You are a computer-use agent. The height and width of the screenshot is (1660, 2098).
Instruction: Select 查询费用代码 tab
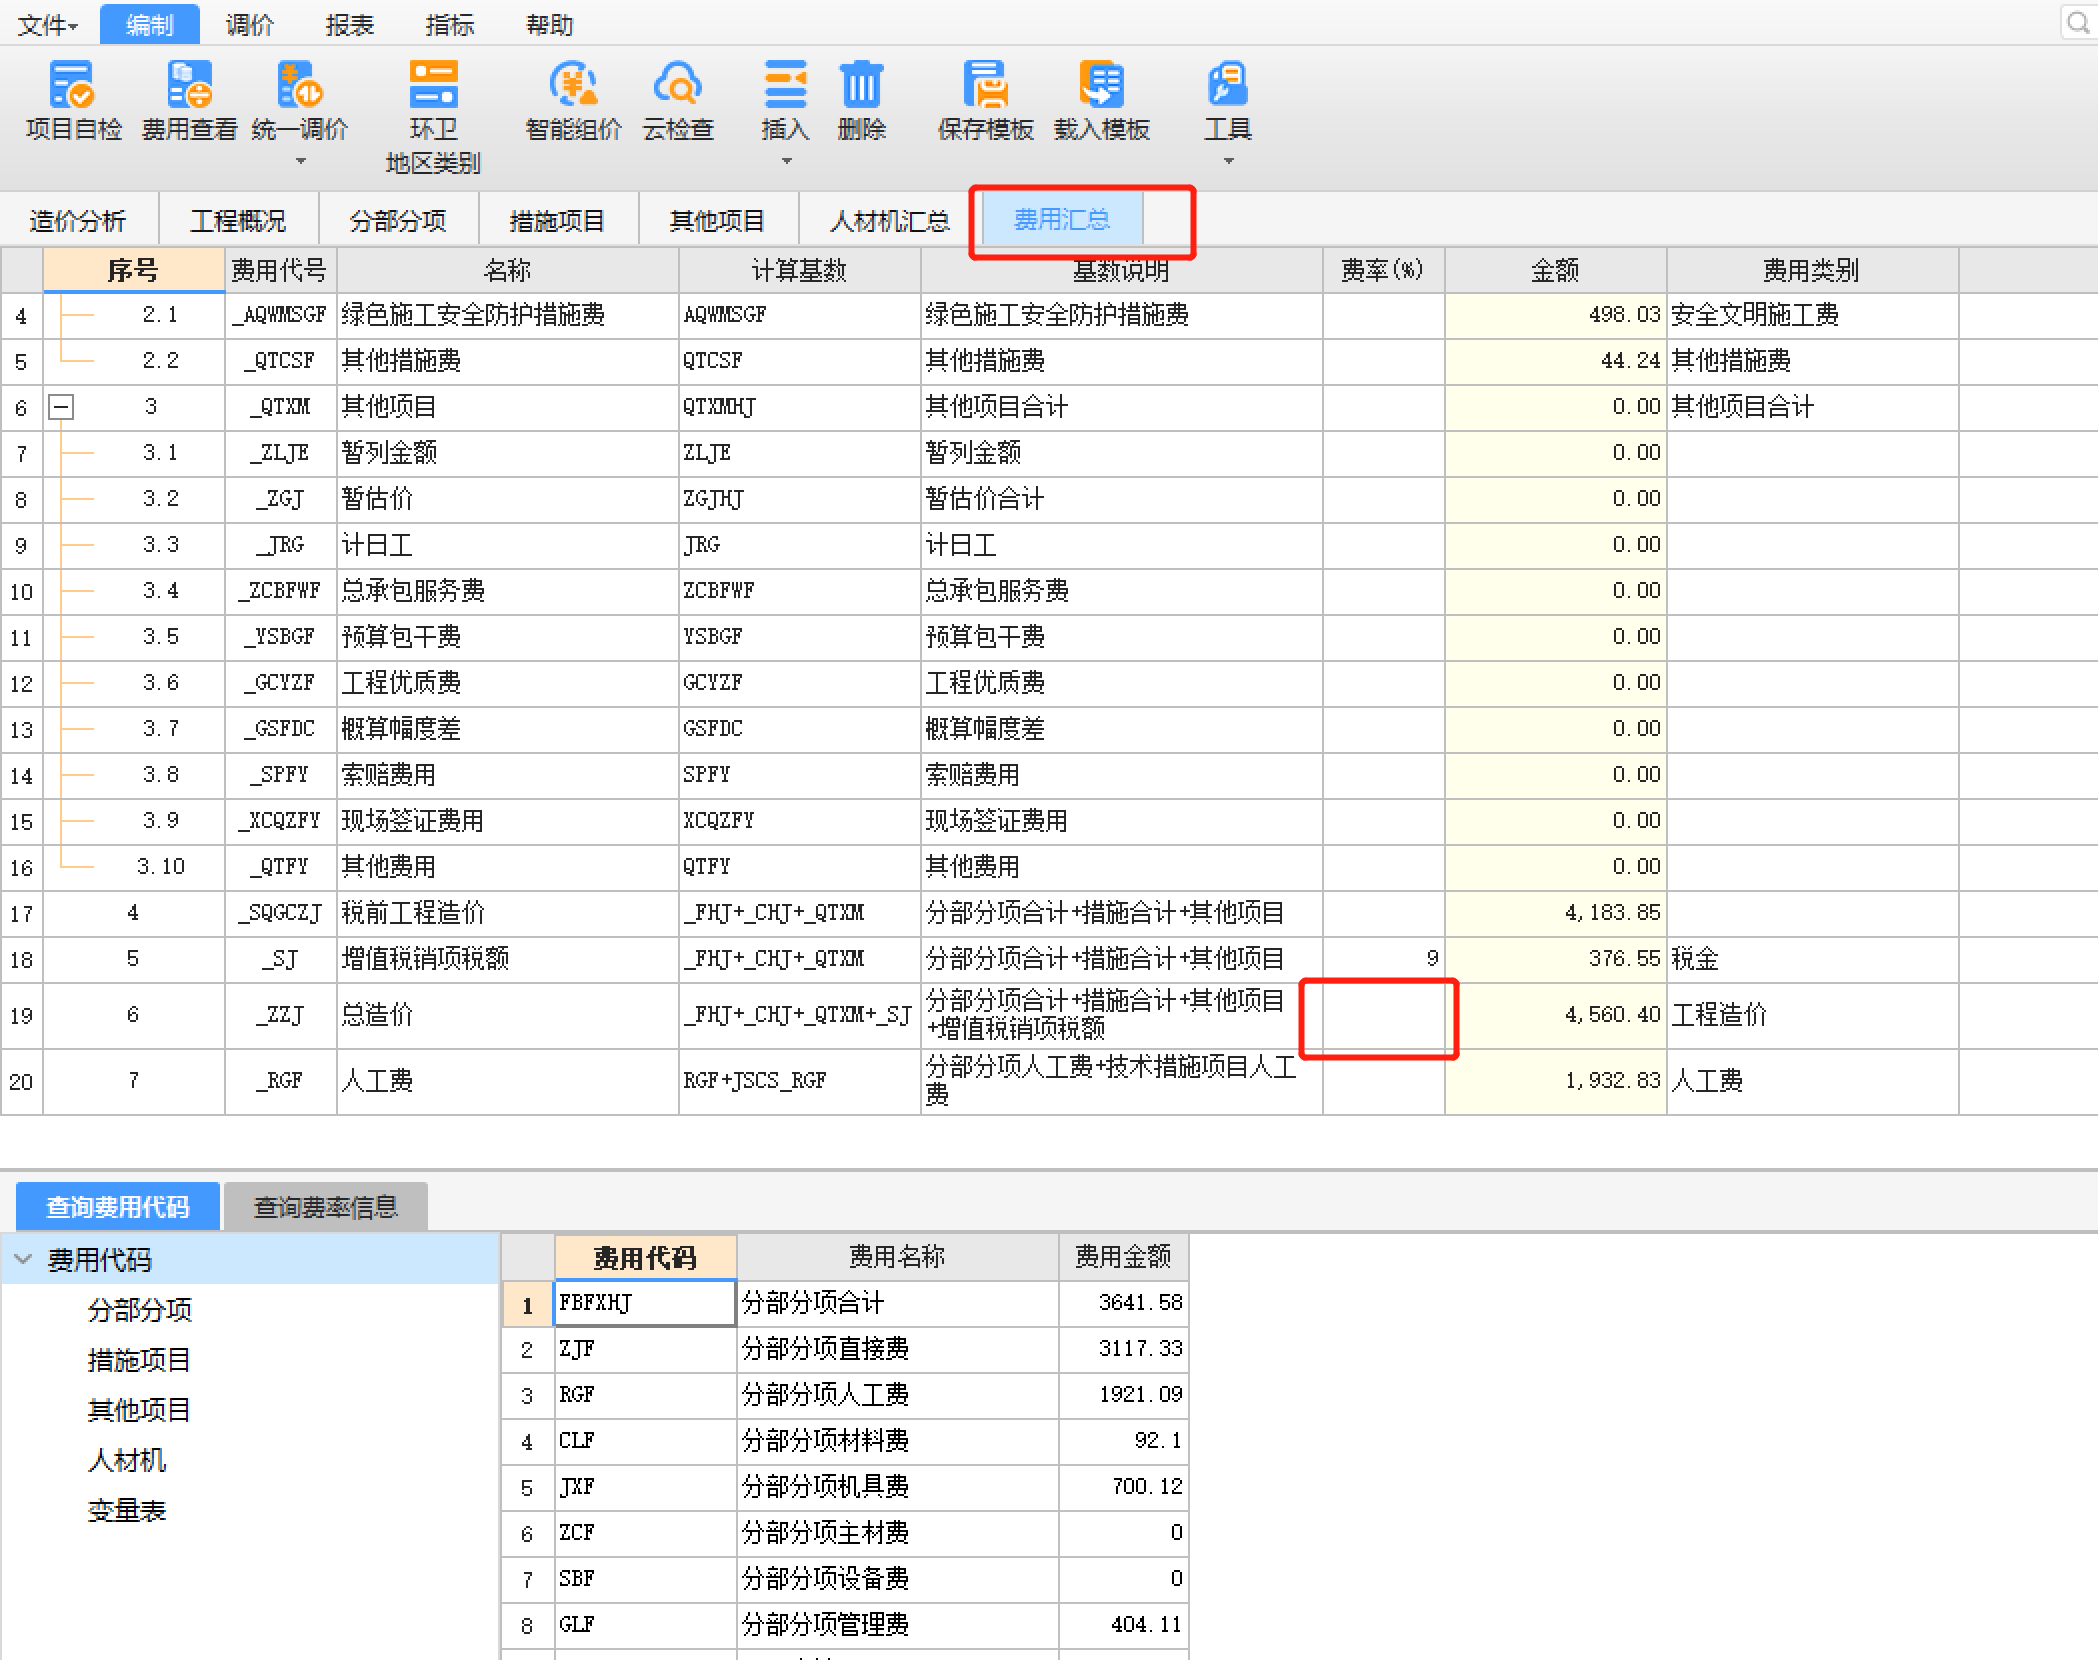pyautogui.click(x=118, y=1207)
